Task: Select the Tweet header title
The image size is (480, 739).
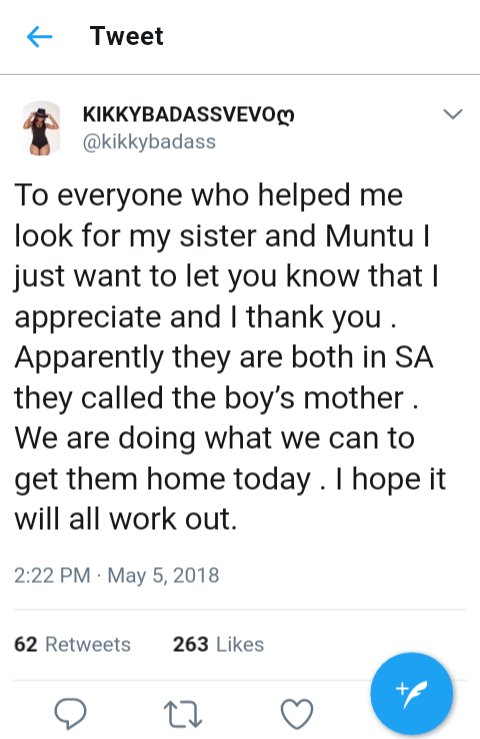Action: coord(126,36)
